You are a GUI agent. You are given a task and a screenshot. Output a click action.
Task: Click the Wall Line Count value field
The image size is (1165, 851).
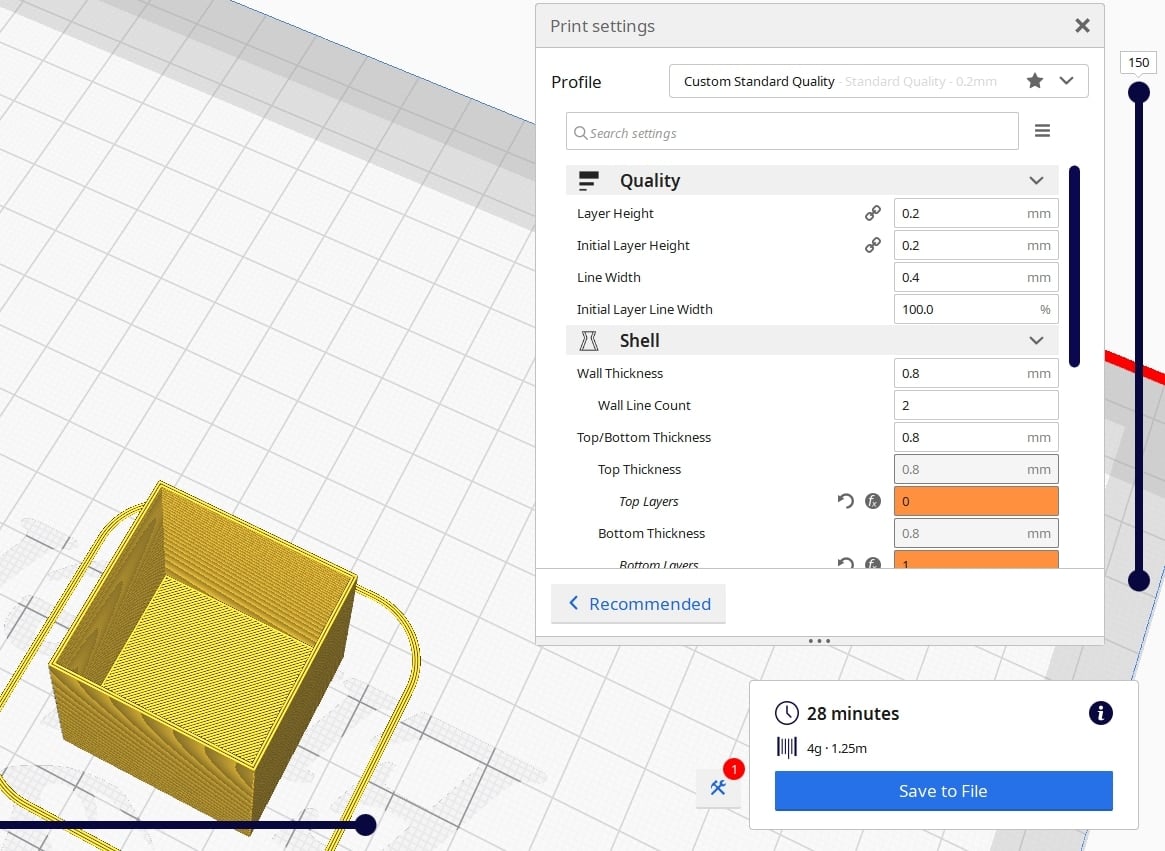pos(976,405)
